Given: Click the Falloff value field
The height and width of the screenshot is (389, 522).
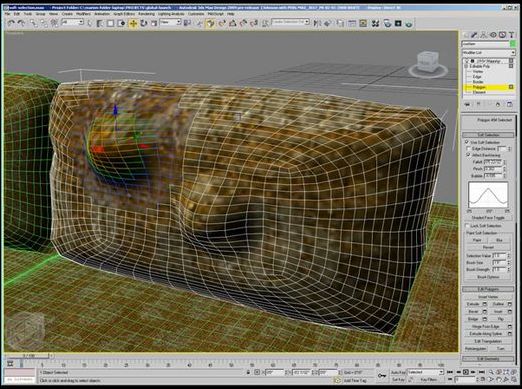Looking at the screenshot, I should [x=493, y=162].
